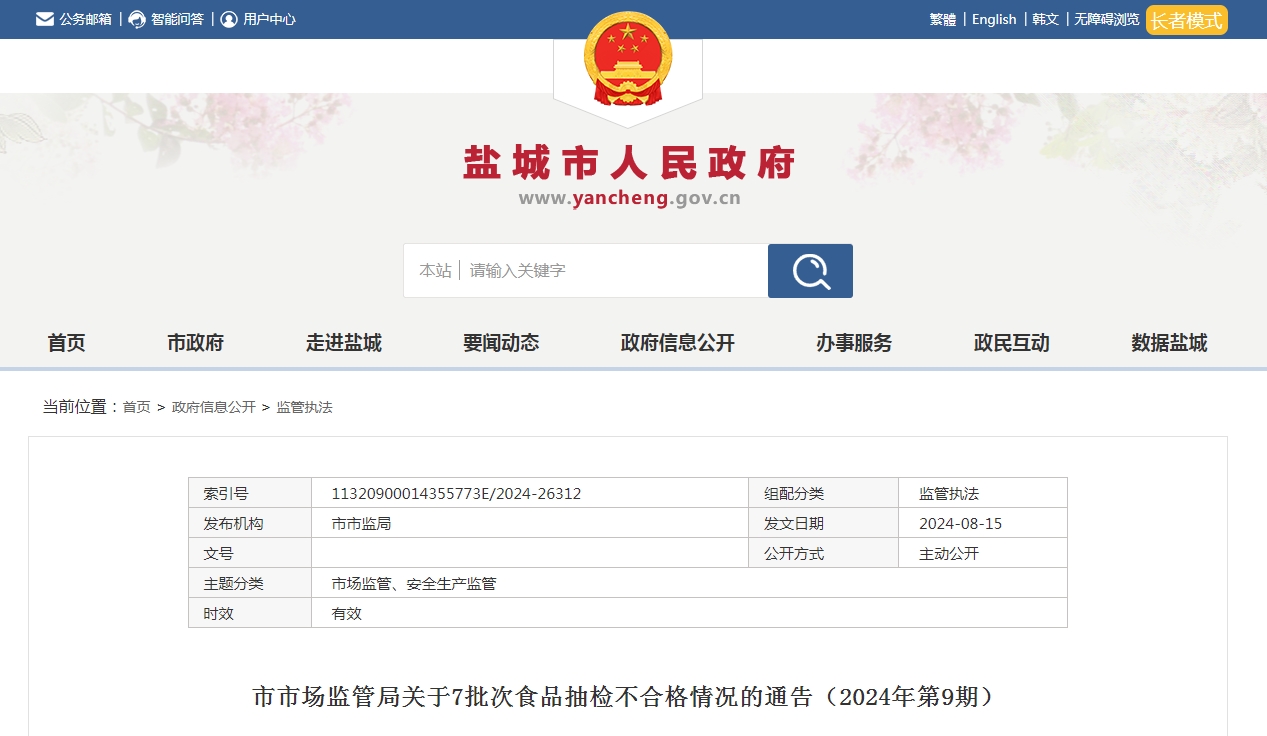Select the 有效 validity cell
This screenshot has height=736, width=1267.
point(689,613)
